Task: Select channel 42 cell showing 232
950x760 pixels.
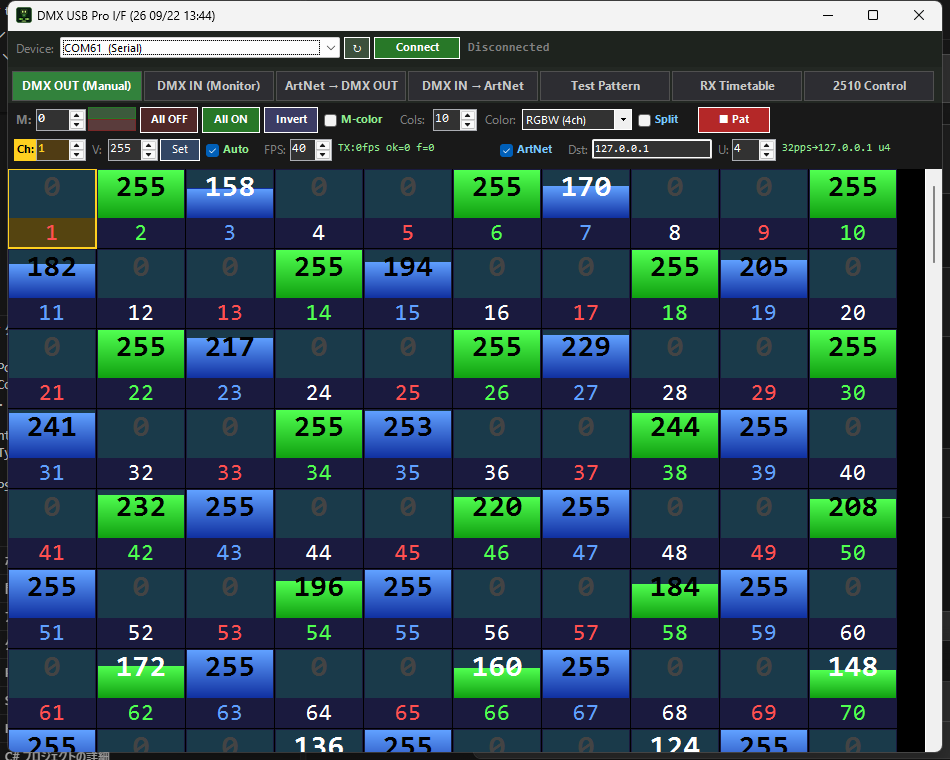Action: click(x=141, y=529)
